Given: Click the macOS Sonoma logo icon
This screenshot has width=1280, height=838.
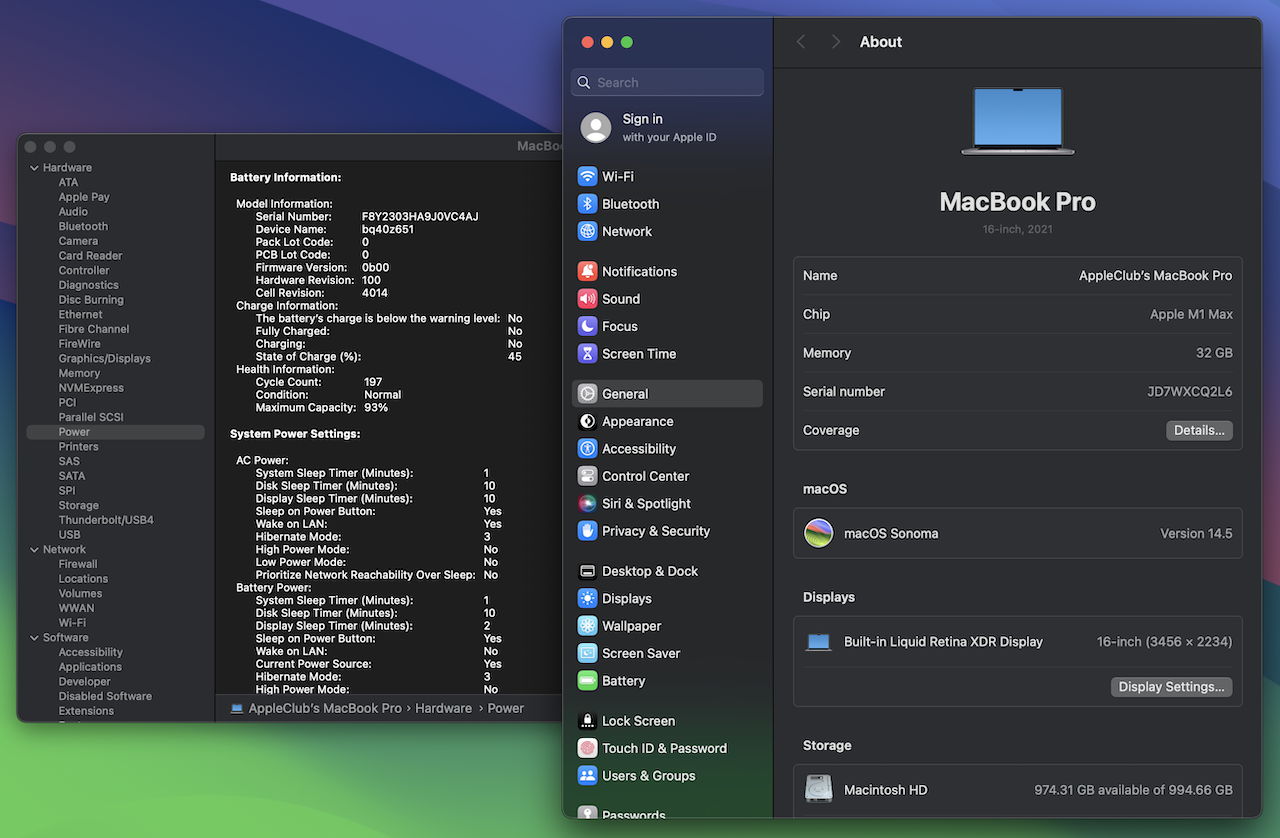Looking at the screenshot, I should pos(819,533).
